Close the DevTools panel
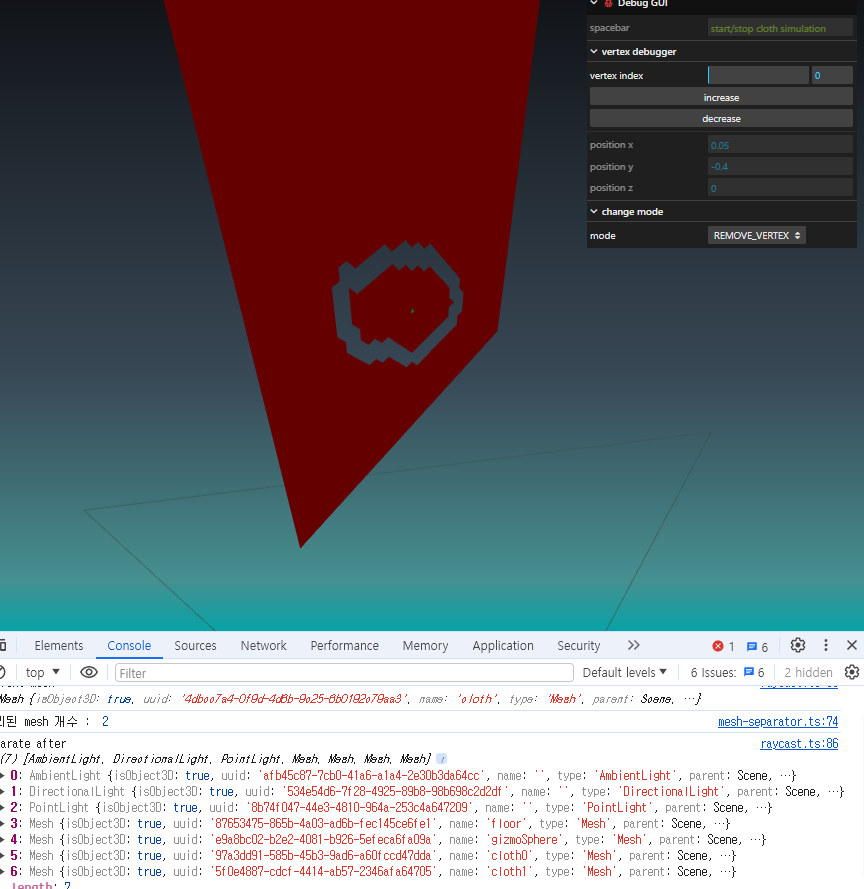864x889 pixels. (852, 645)
